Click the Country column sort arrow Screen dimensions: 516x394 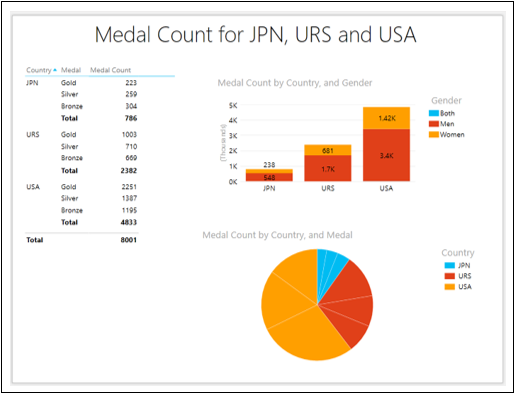pyautogui.click(x=55, y=70)
